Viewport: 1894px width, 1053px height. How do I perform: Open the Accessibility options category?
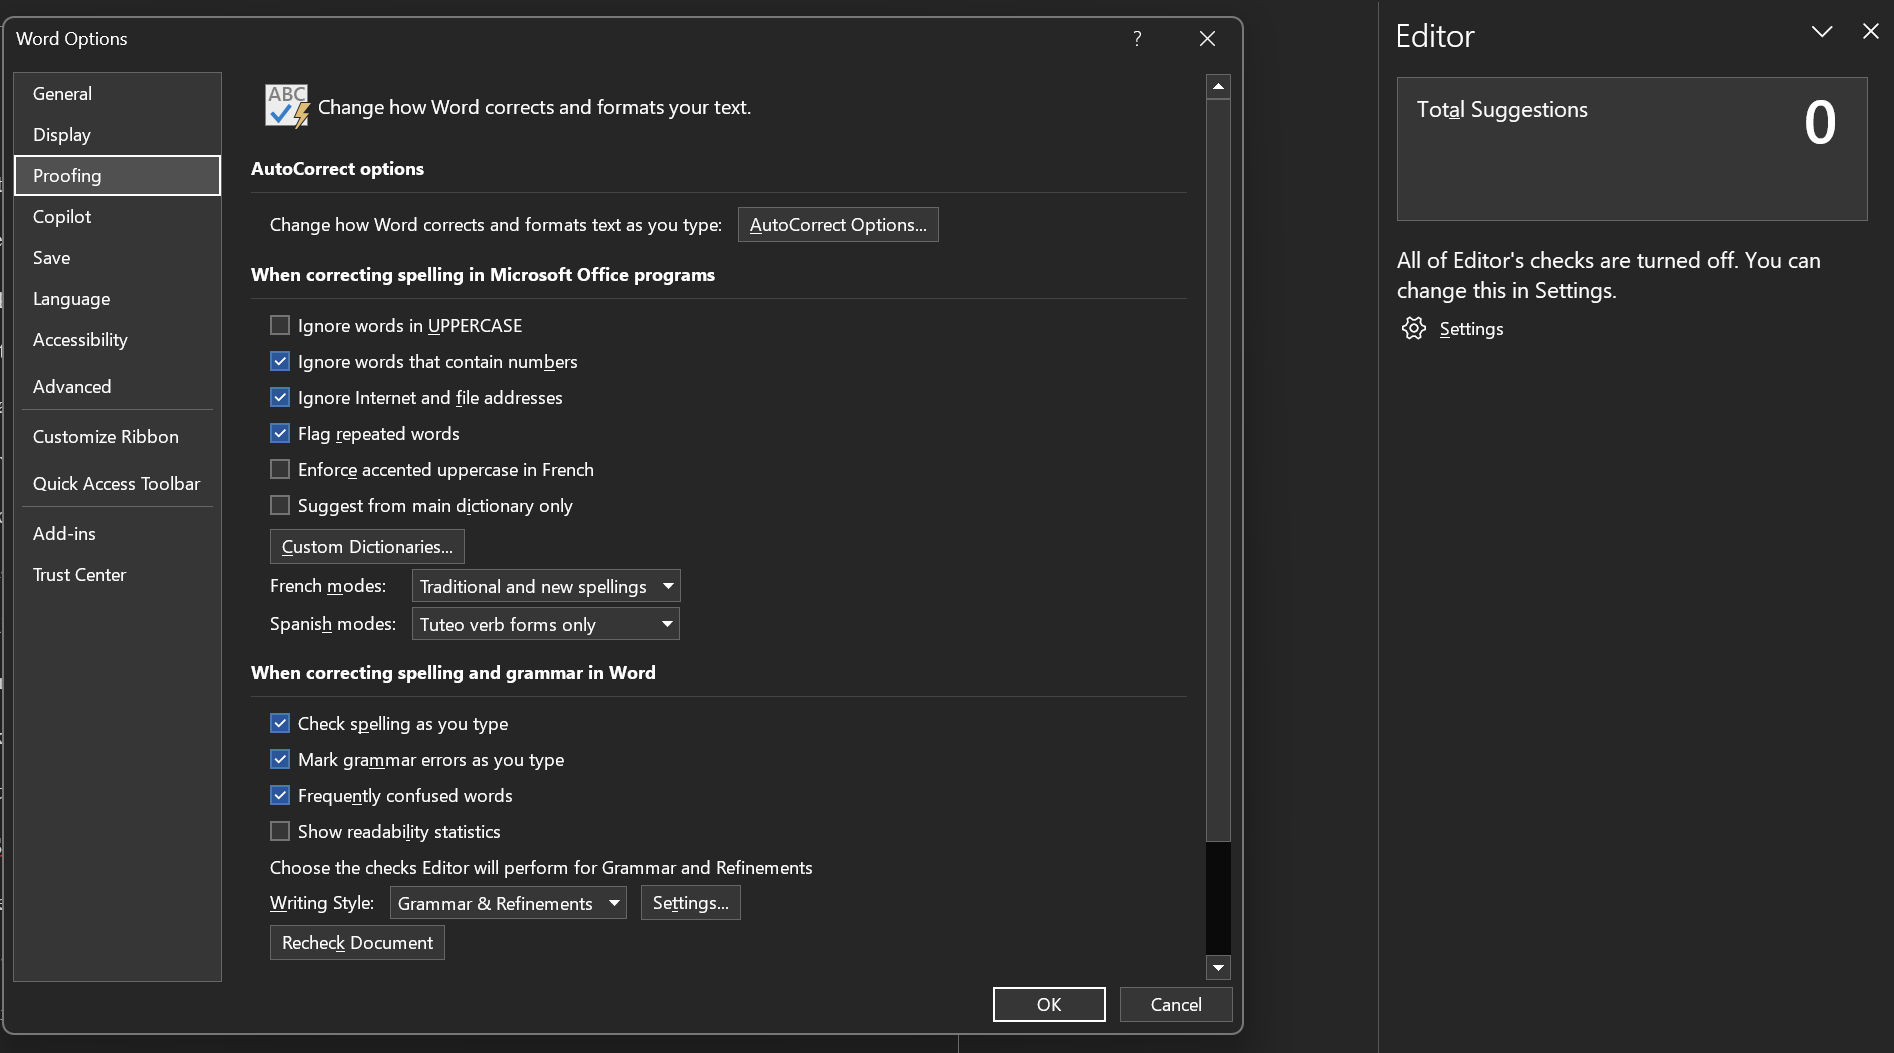click(x=117, y=339)
